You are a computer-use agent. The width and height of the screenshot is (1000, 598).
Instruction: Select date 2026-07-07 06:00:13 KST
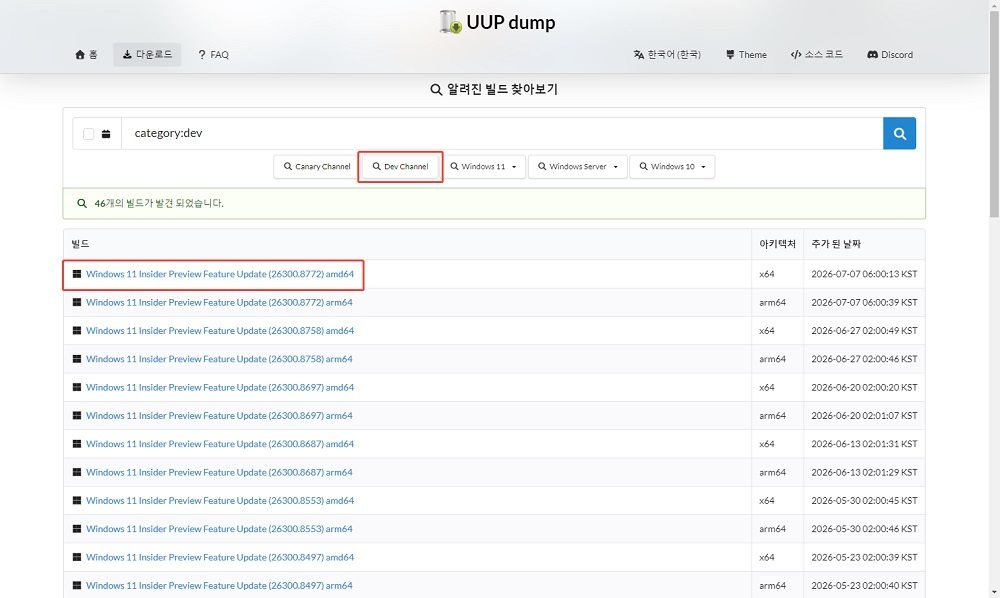pyautogui.click(x=864, y=274)
